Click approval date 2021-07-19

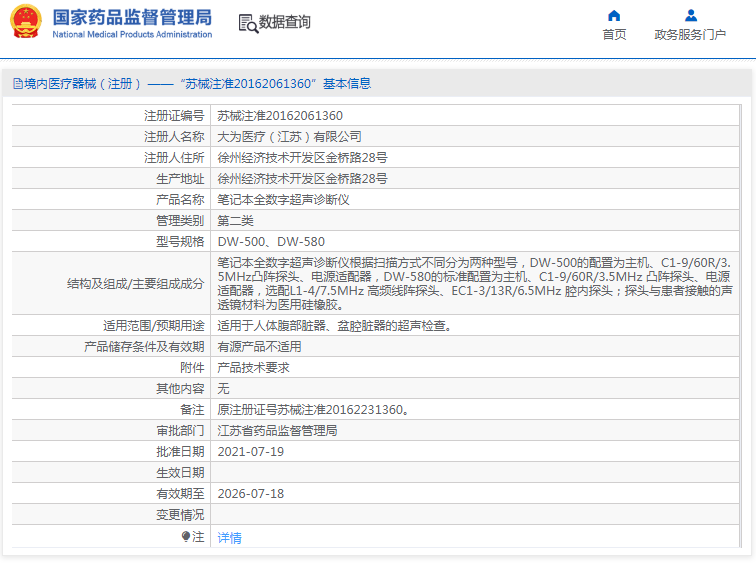[x=251, y=452]
